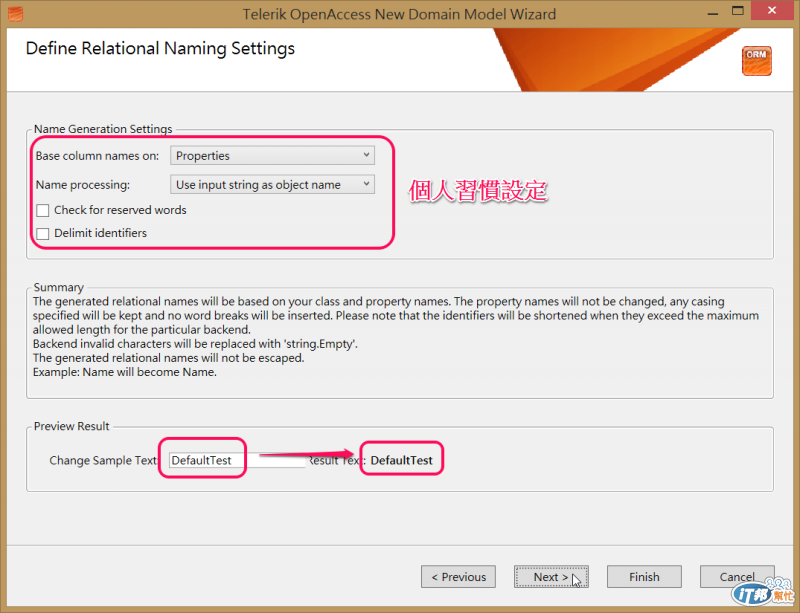Click the orange ORM logo icon
800x613 pixels.
(x=757, y=61)
